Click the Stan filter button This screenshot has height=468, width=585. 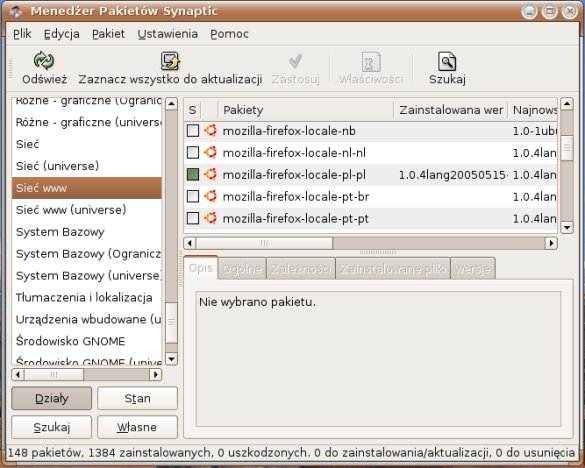(x=137, y=398)
